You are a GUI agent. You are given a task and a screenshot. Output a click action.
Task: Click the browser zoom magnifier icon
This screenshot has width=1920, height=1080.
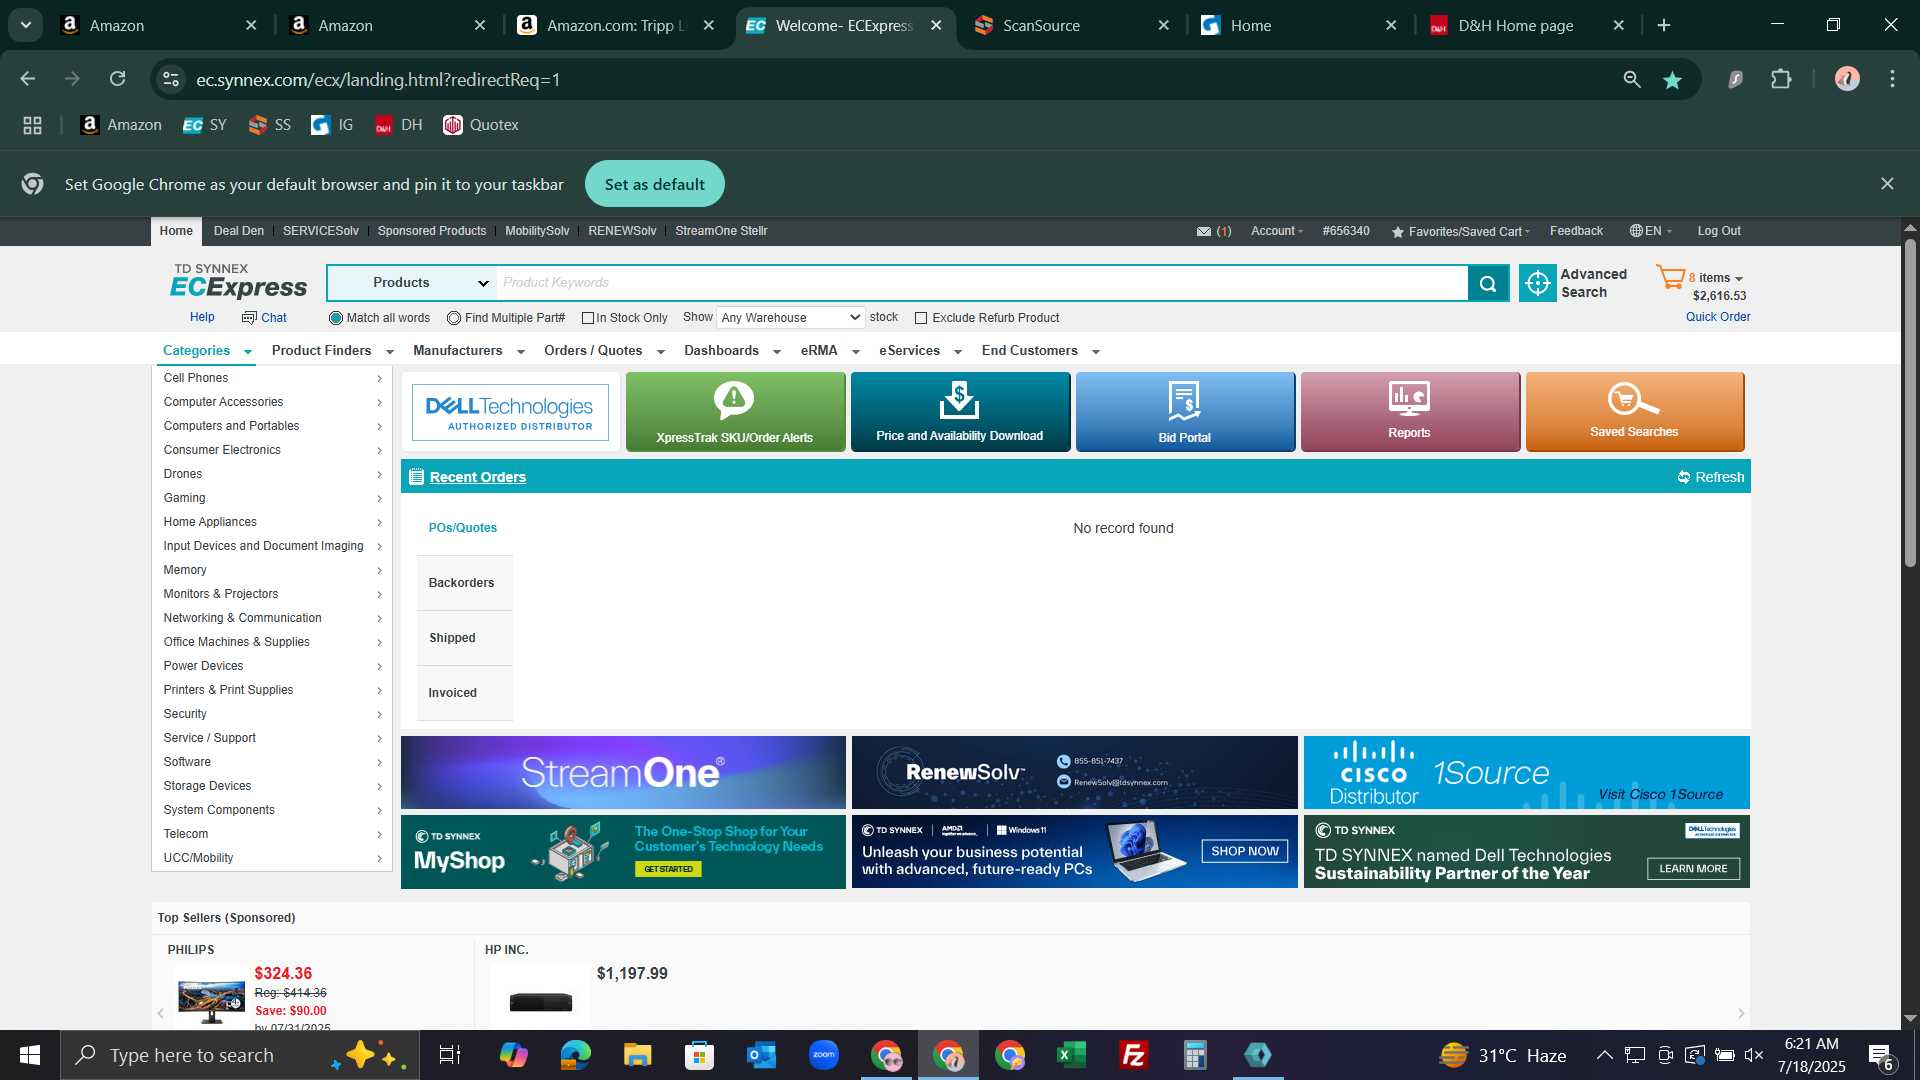(1632, 79)
